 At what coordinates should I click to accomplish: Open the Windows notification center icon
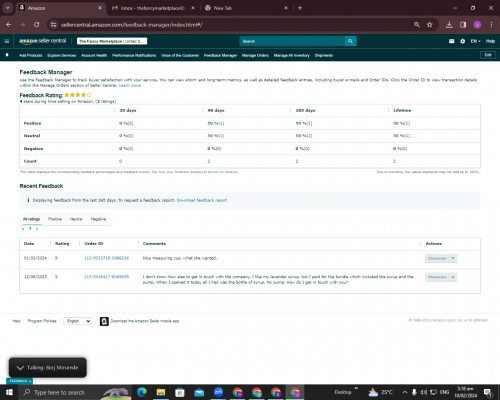488,392
